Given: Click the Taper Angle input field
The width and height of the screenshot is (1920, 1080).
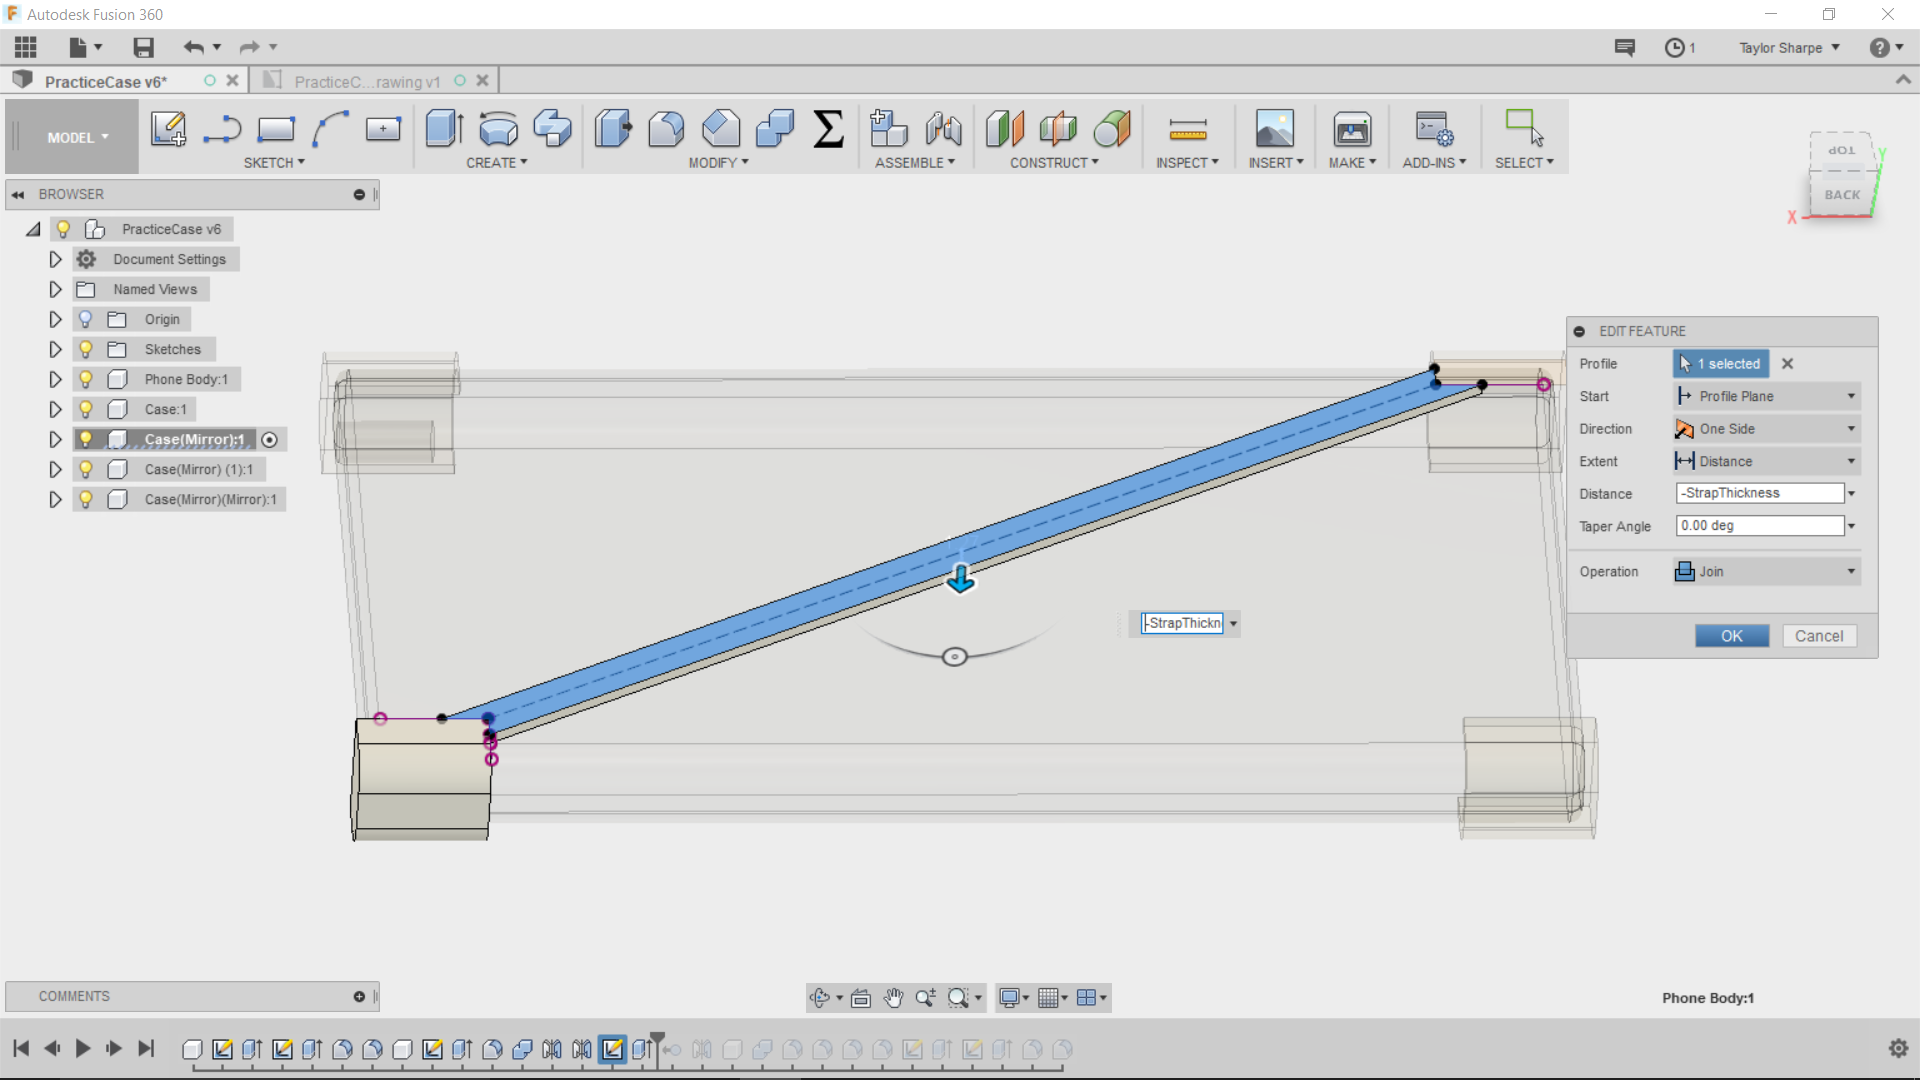Looking at the screenshot, I should click(1758, 526).
